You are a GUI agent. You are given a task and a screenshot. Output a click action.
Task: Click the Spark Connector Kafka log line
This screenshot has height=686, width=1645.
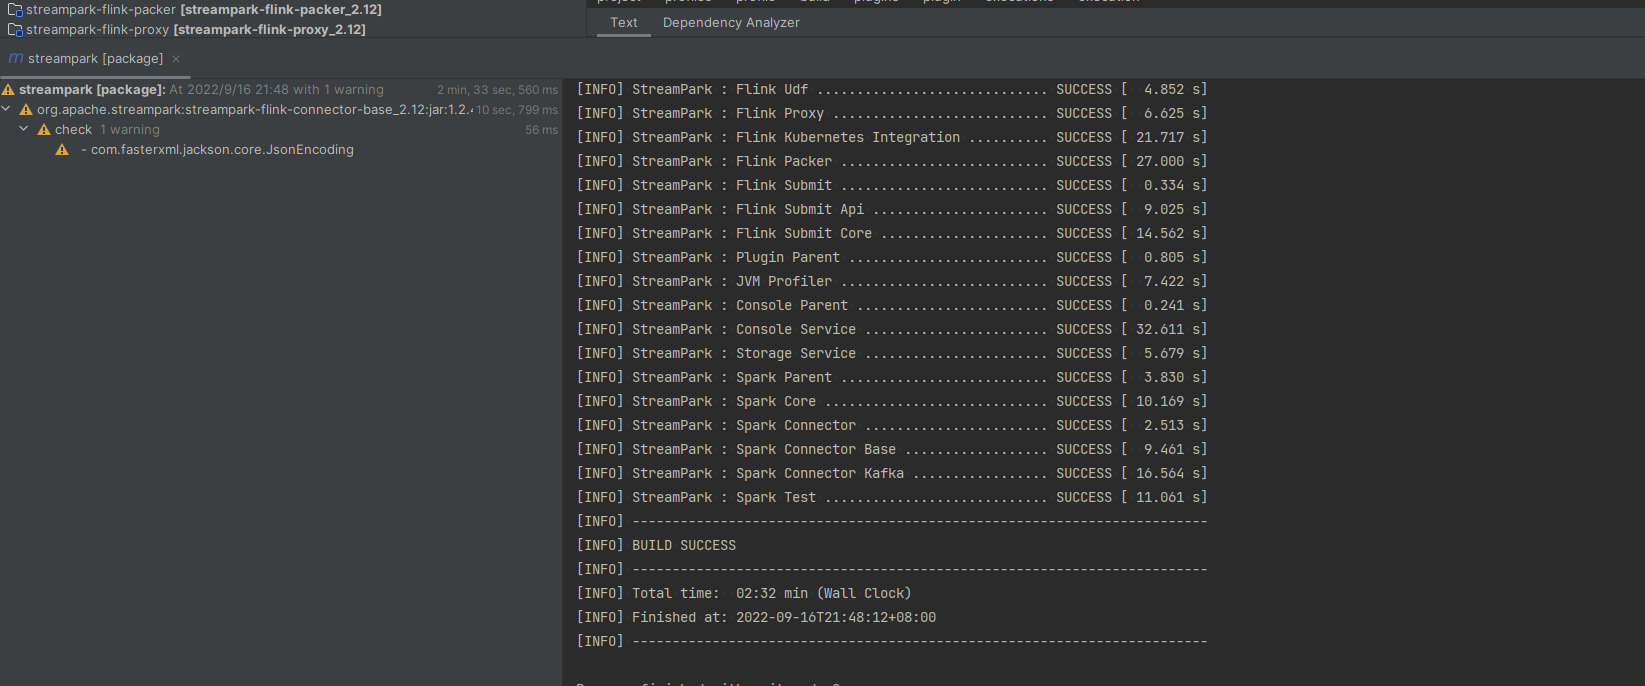point(892,474)
